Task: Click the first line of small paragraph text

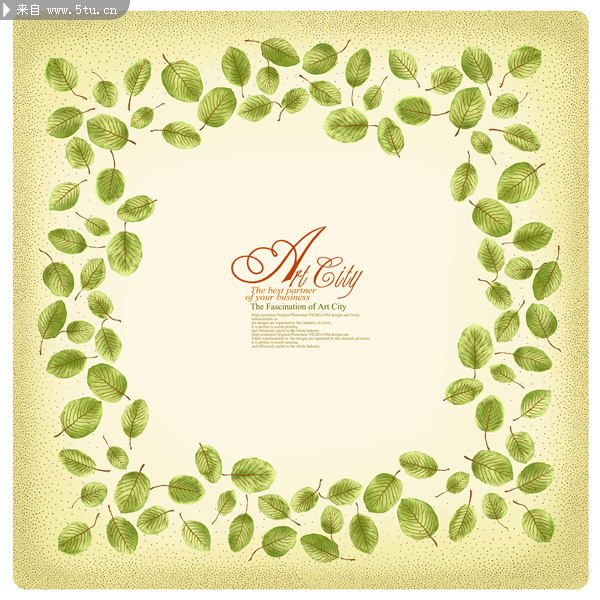Action: coord(305,315)
